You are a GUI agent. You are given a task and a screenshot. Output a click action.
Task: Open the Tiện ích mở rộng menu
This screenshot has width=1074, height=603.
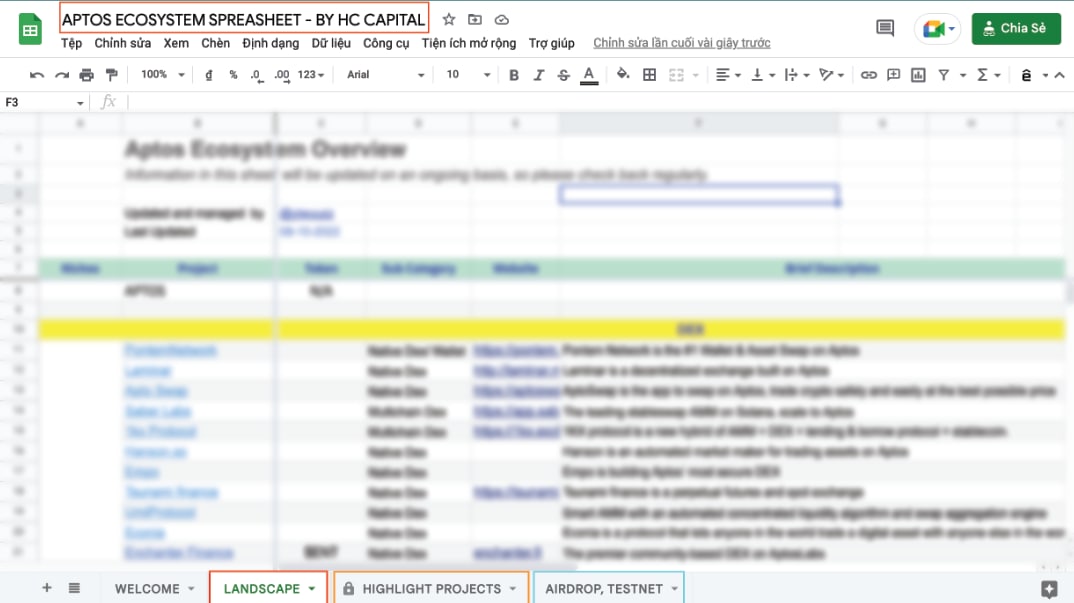[469, 43]
